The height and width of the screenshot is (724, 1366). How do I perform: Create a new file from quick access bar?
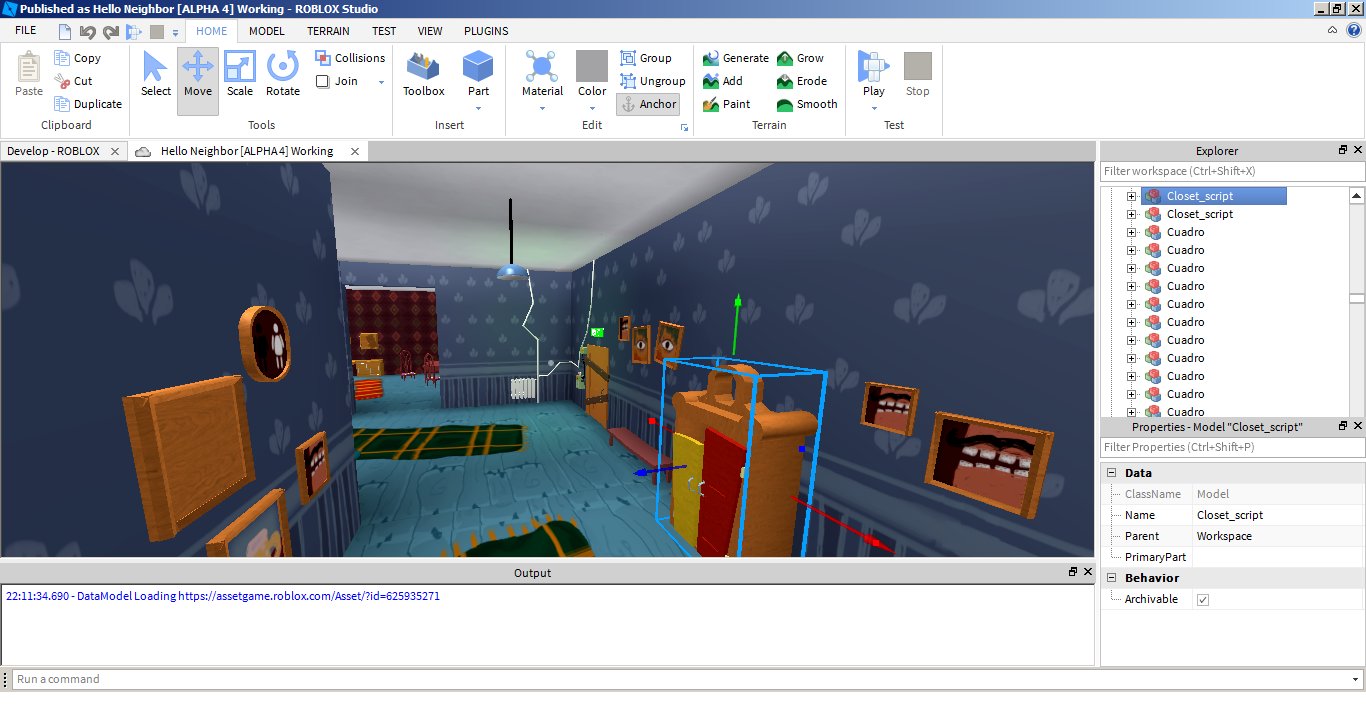coord(64,32)
